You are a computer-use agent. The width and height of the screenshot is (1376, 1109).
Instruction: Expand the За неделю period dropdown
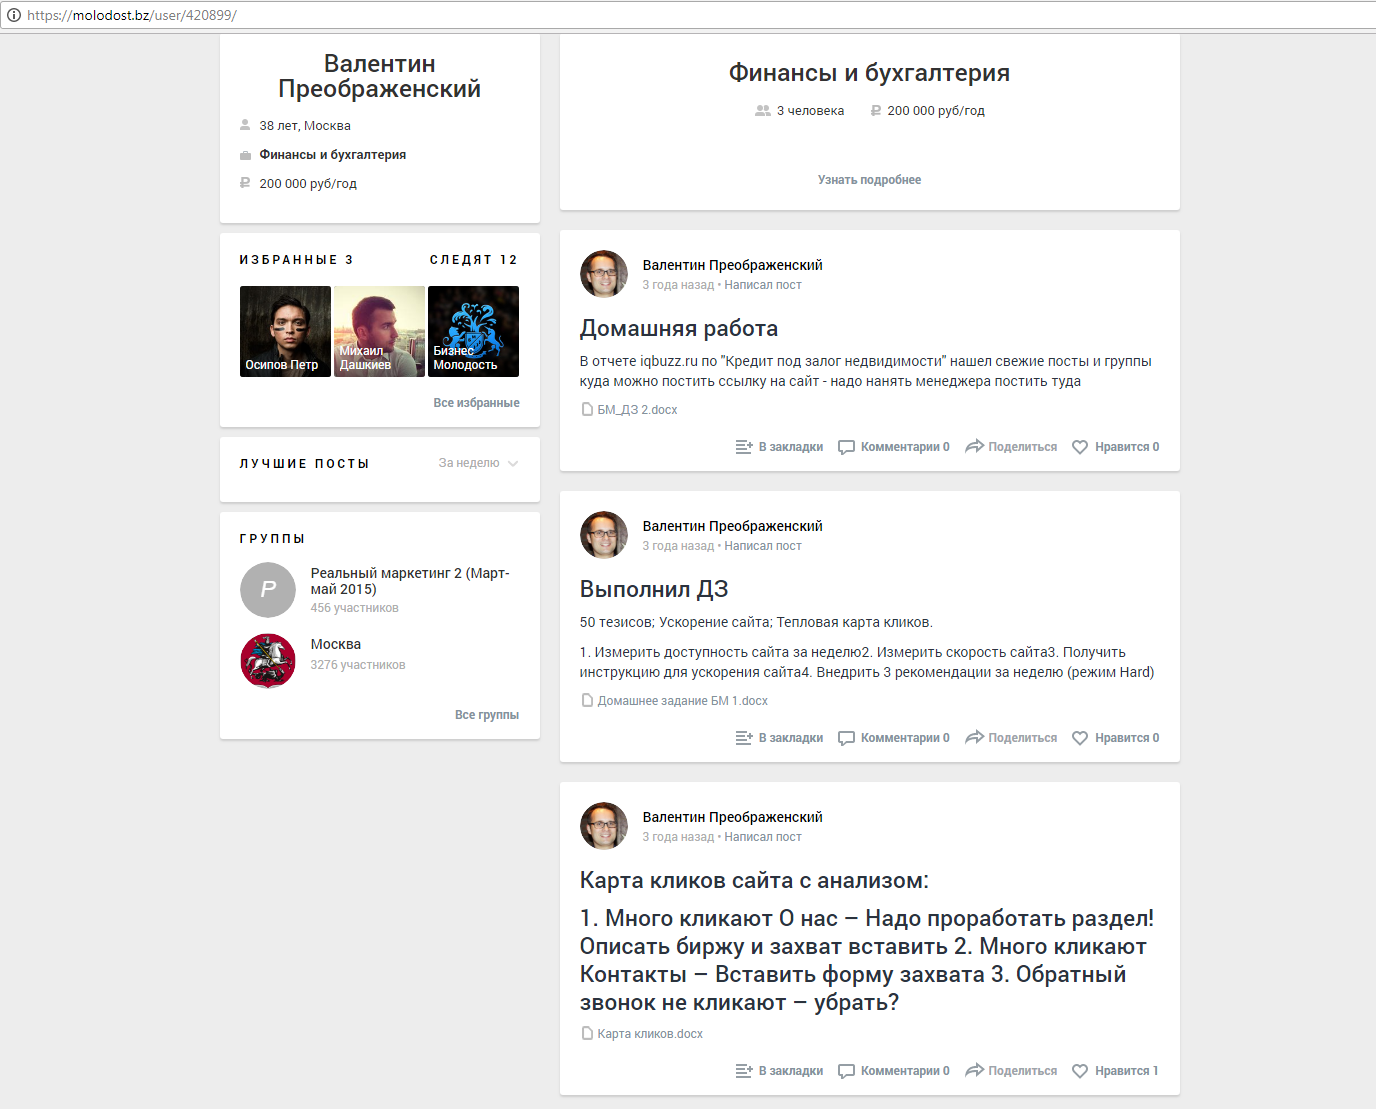[x=478, y=463]
